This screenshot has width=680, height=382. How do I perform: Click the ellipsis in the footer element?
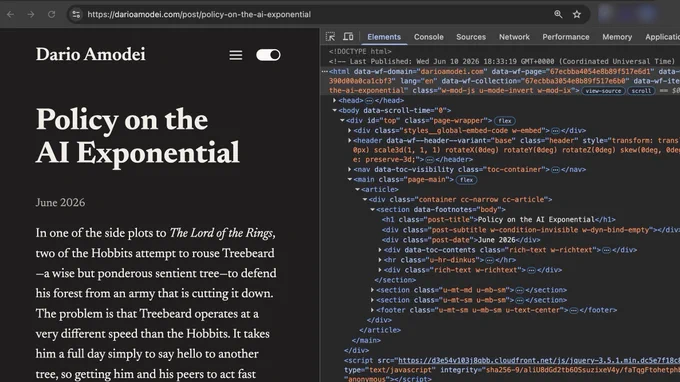tap(573, 310)
